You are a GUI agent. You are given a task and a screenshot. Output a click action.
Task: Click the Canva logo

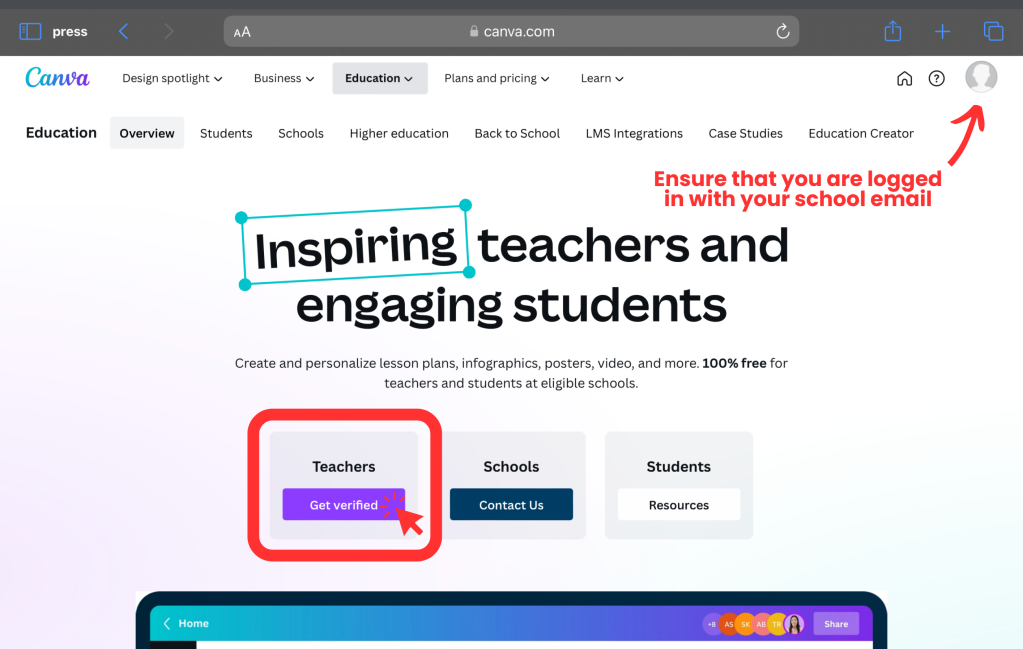pyautogui.click(x=57, y=78)
